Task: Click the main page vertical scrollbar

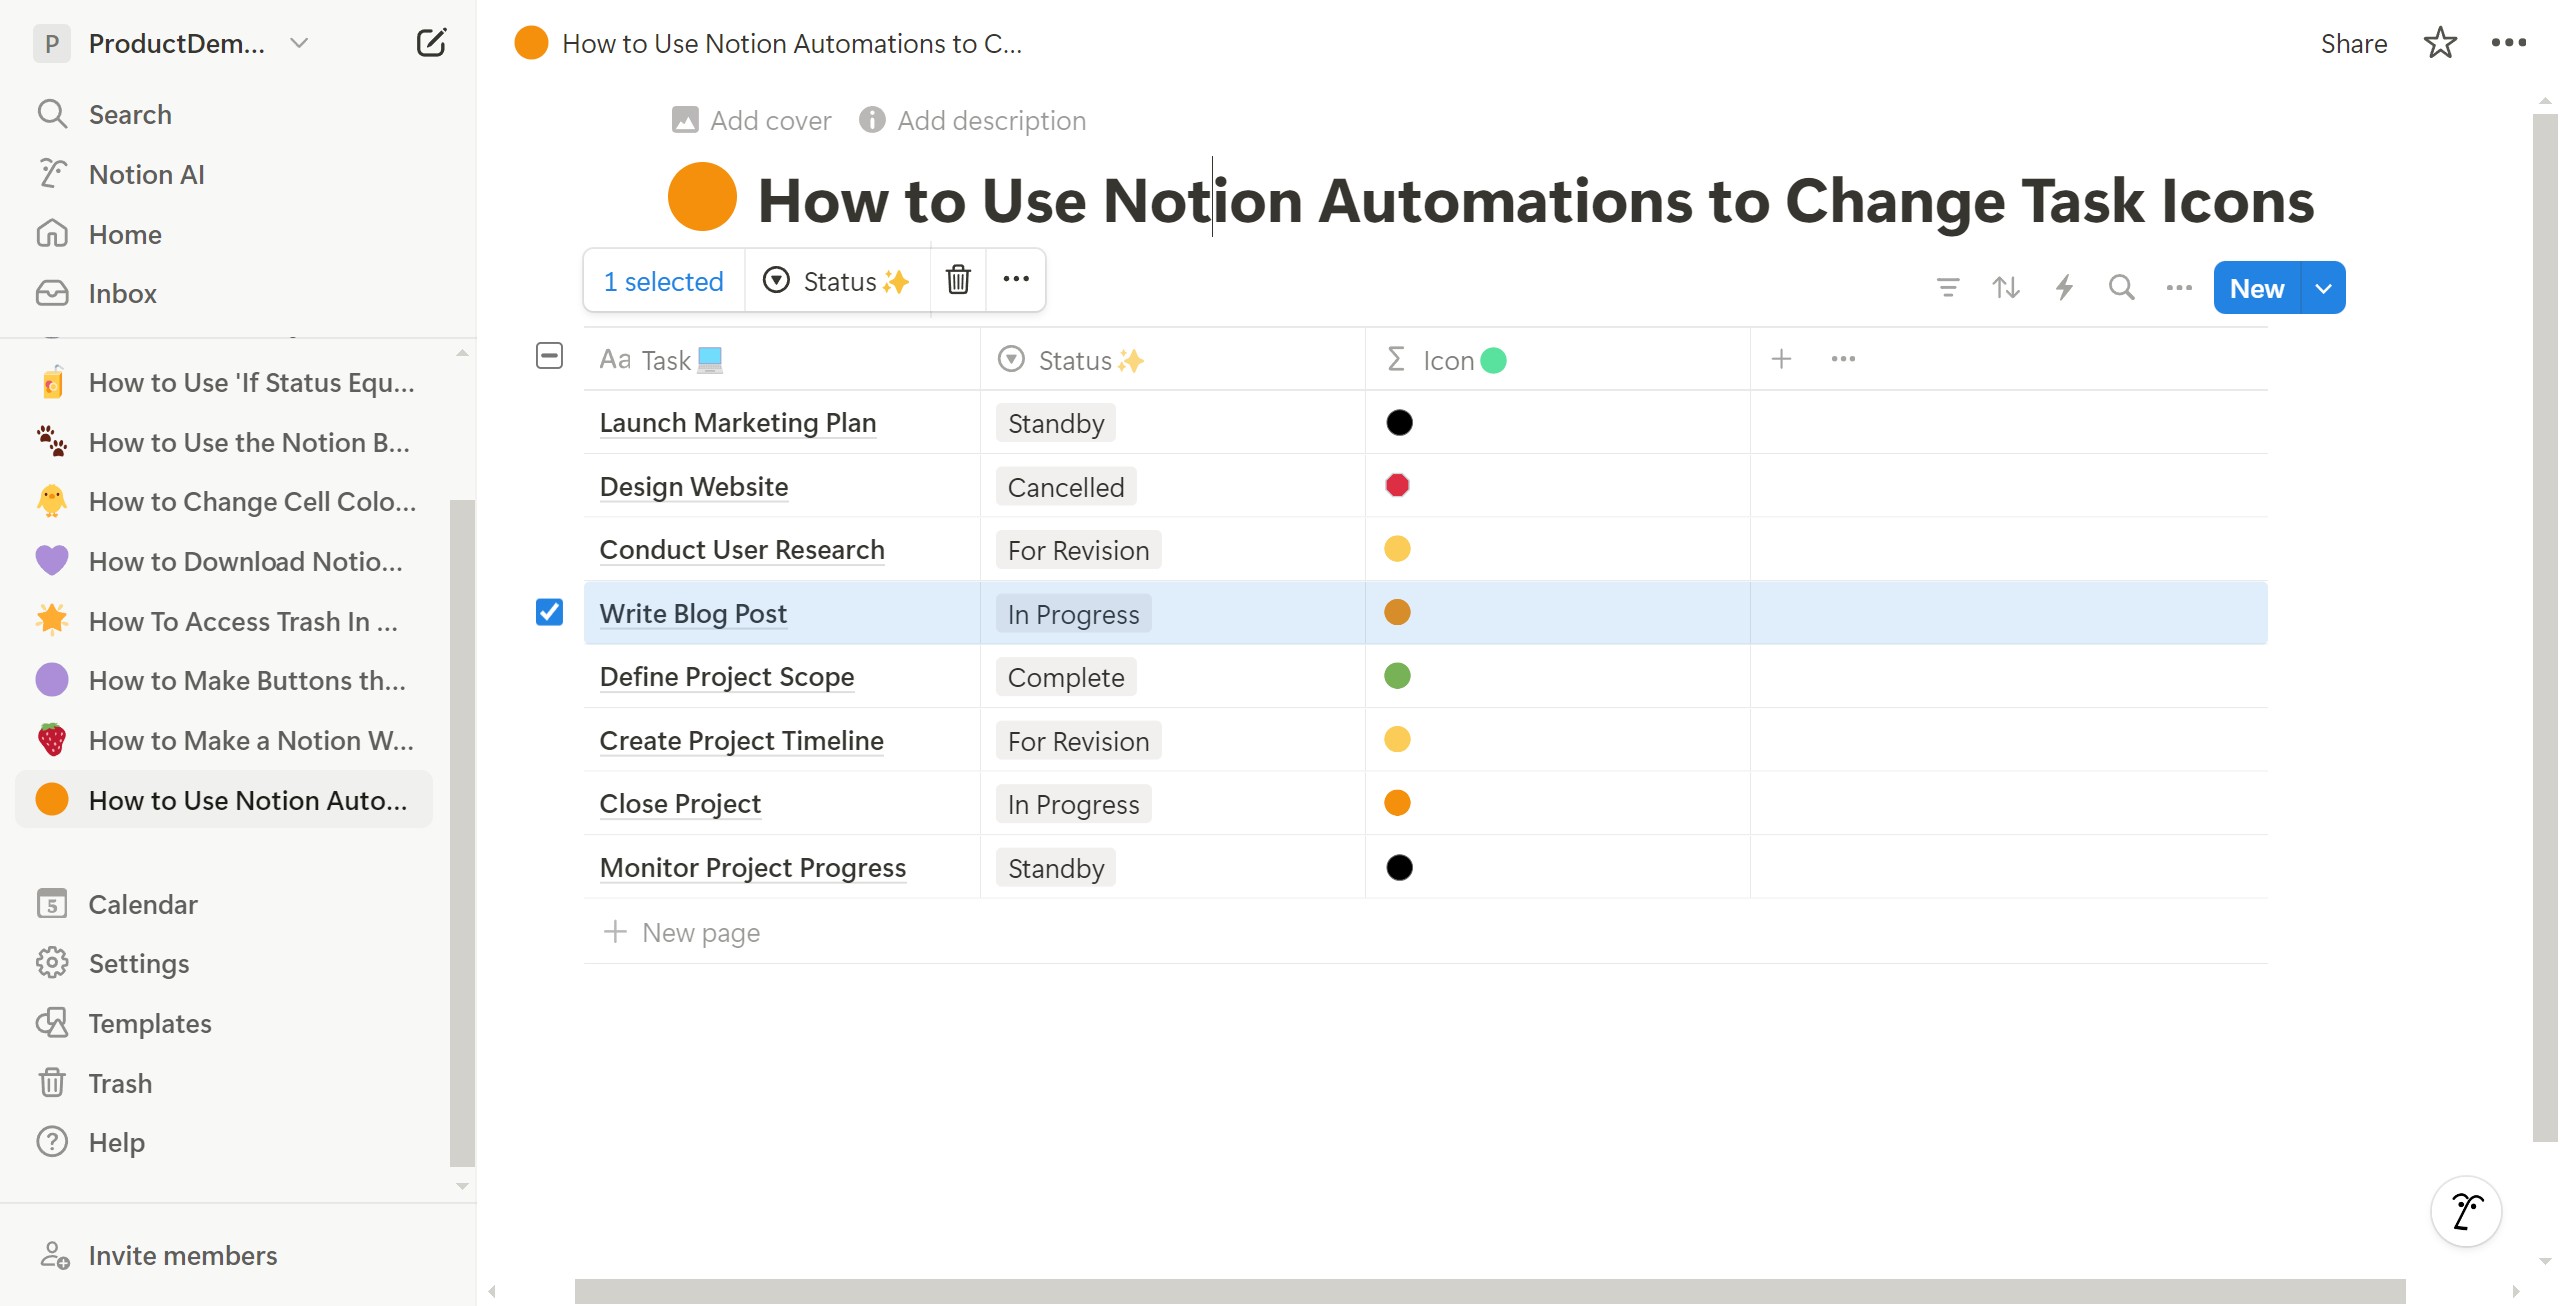Action: (2545, 627)
